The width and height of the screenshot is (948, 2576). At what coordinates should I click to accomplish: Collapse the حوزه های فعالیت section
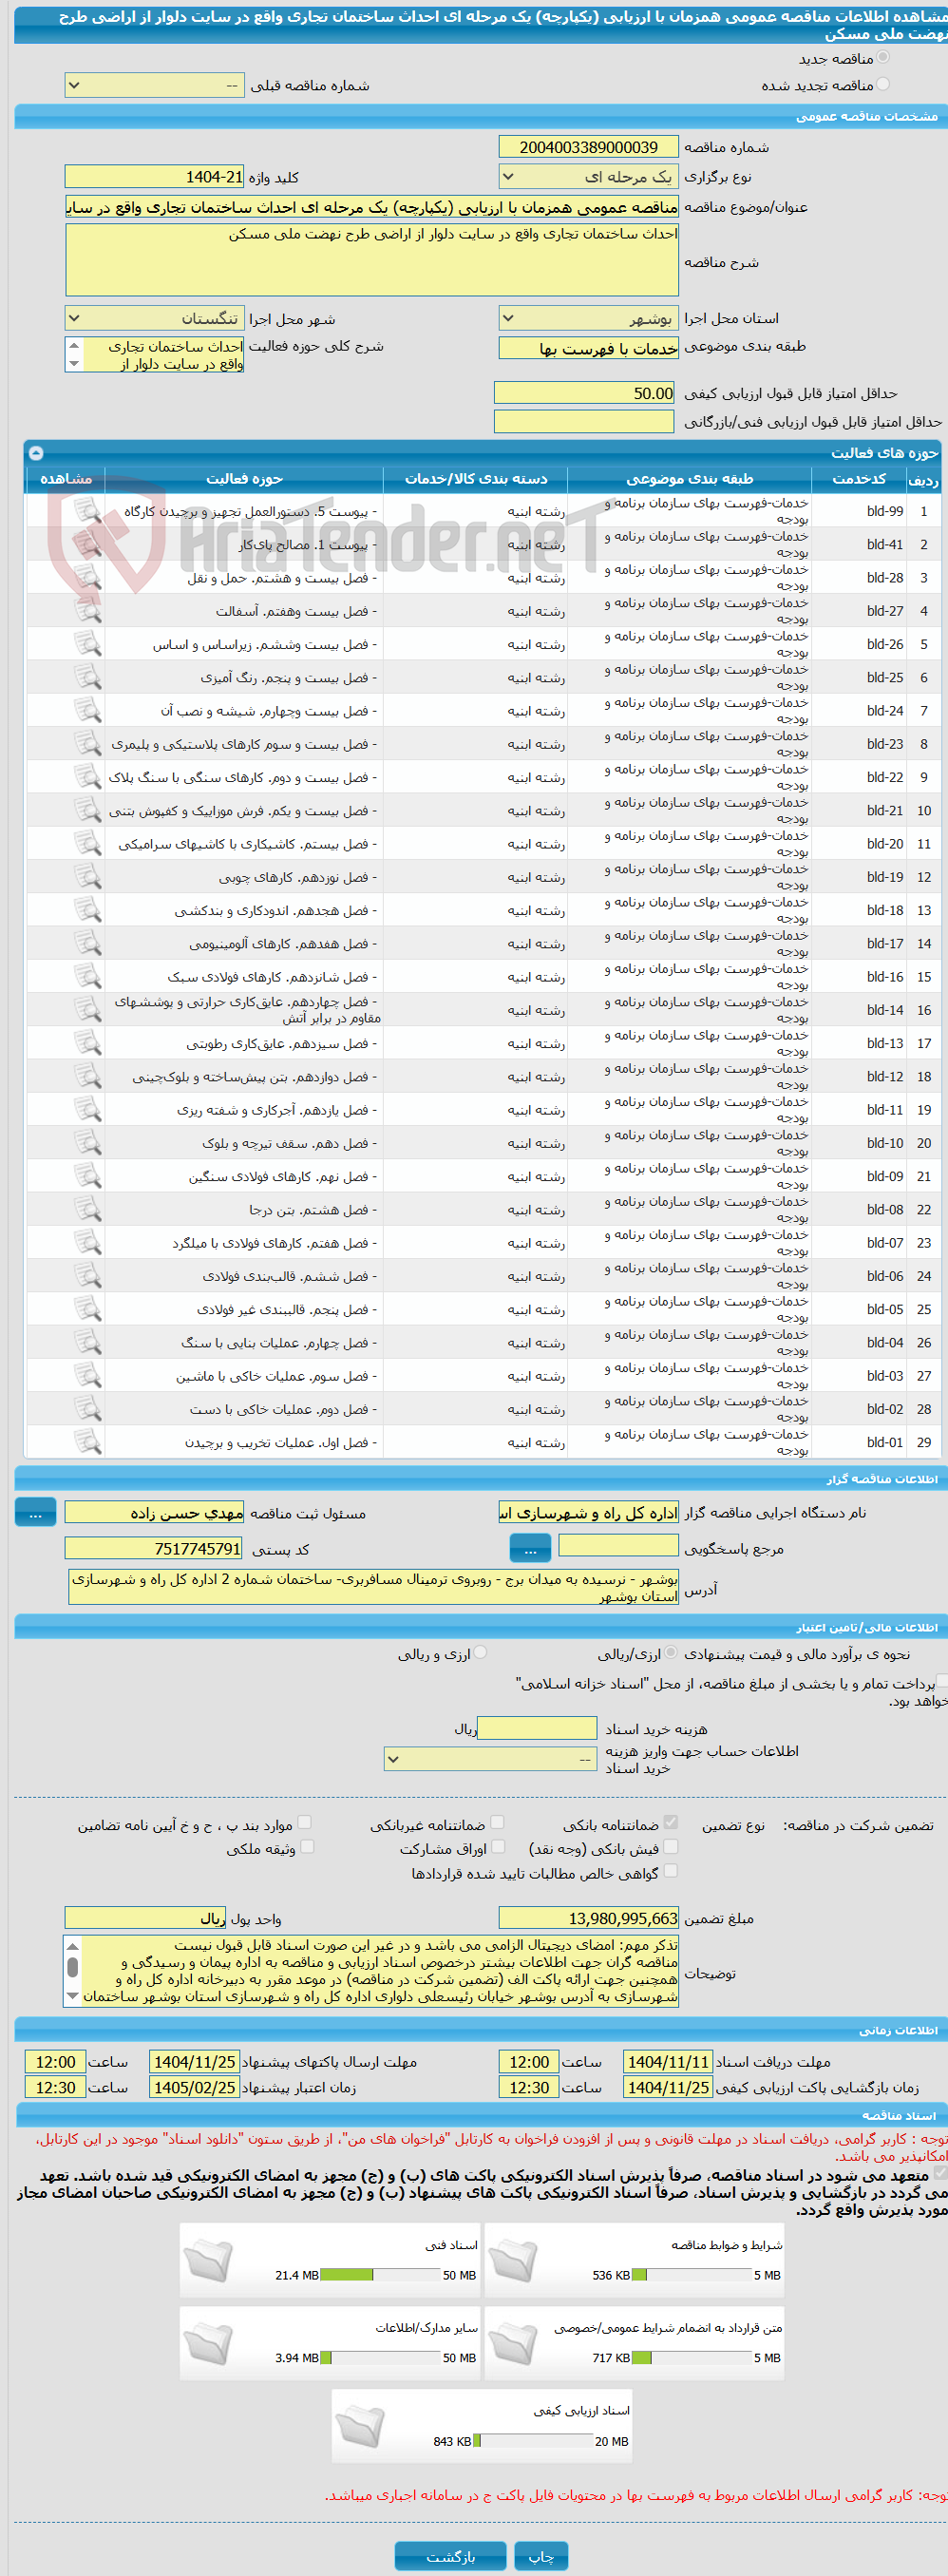(x=36, y=453)
